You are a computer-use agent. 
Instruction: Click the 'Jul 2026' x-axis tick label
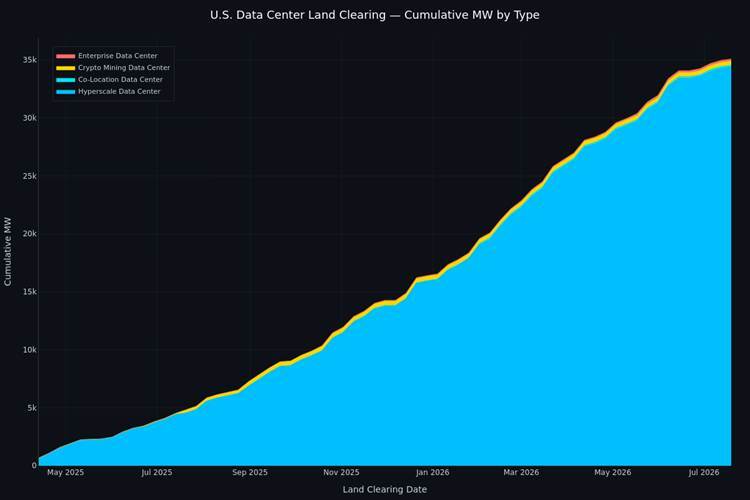tap(704, 473)
